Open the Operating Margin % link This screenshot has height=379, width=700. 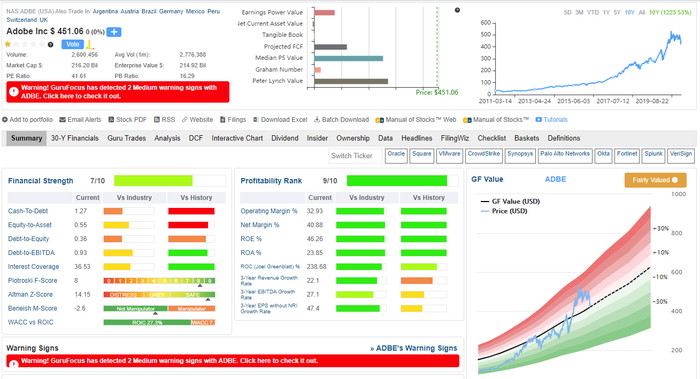269,211
